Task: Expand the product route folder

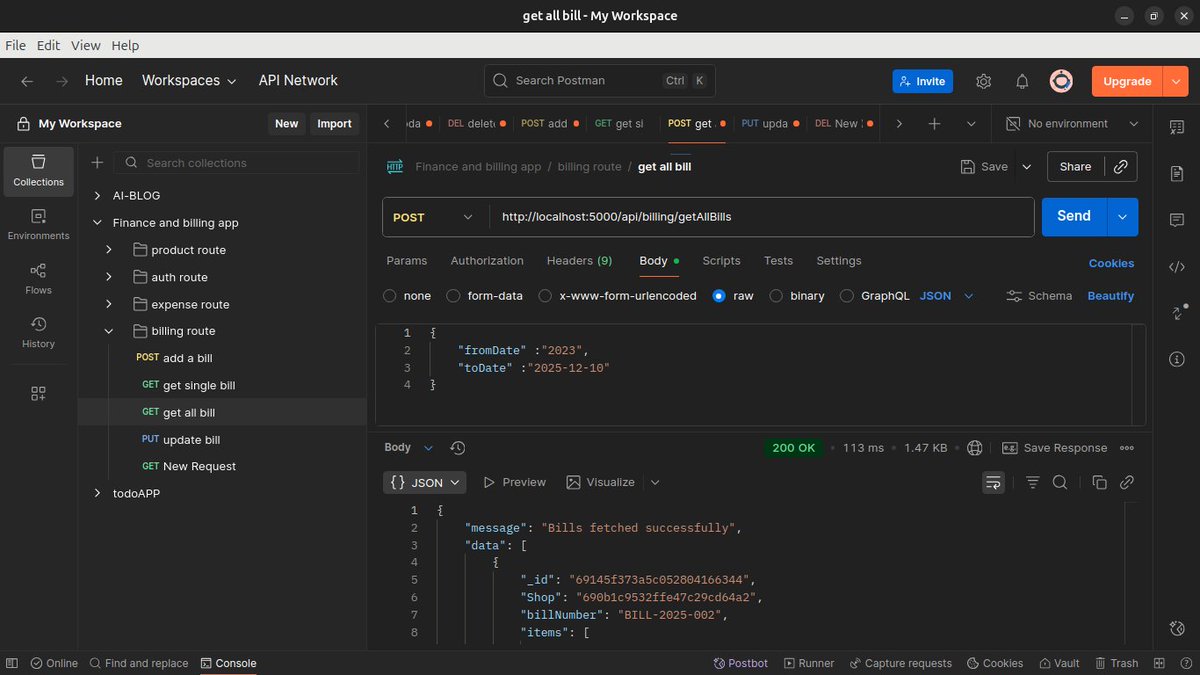Action: [x=110, y=250]
